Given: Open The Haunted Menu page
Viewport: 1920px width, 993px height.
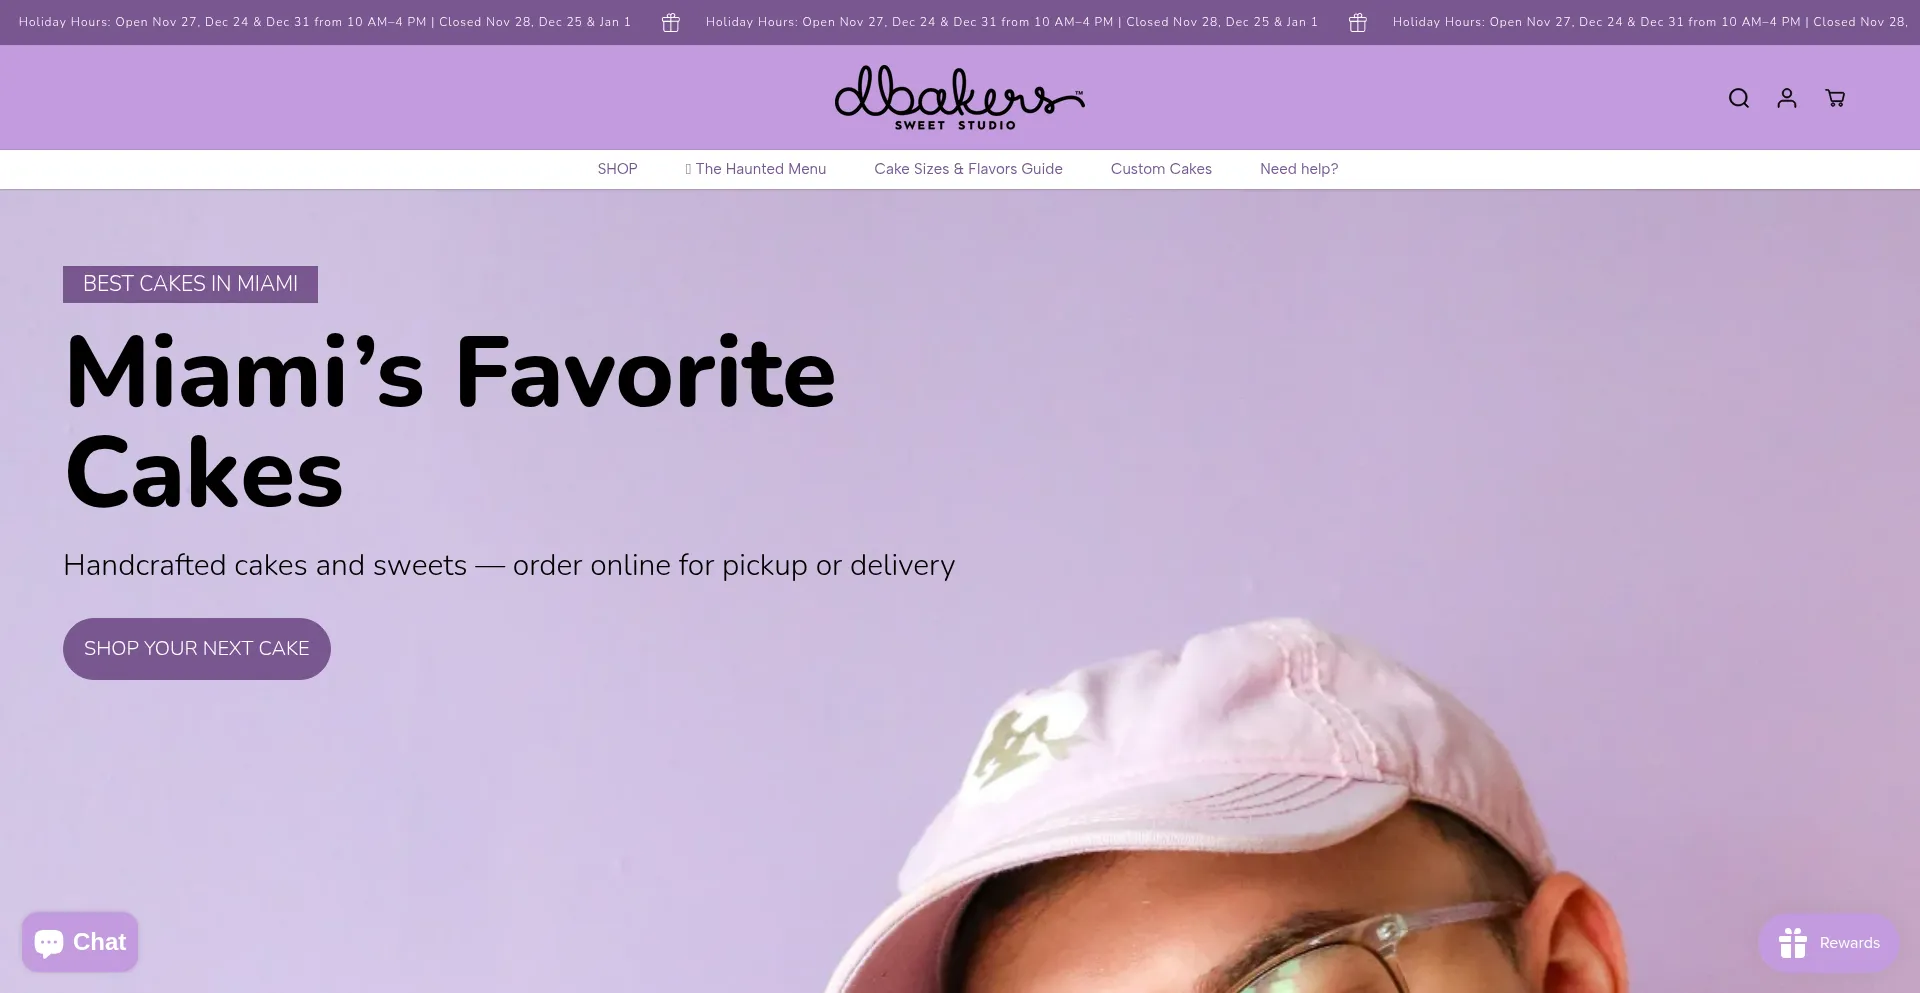Looking at the screenshot, I should click(756, 169).
